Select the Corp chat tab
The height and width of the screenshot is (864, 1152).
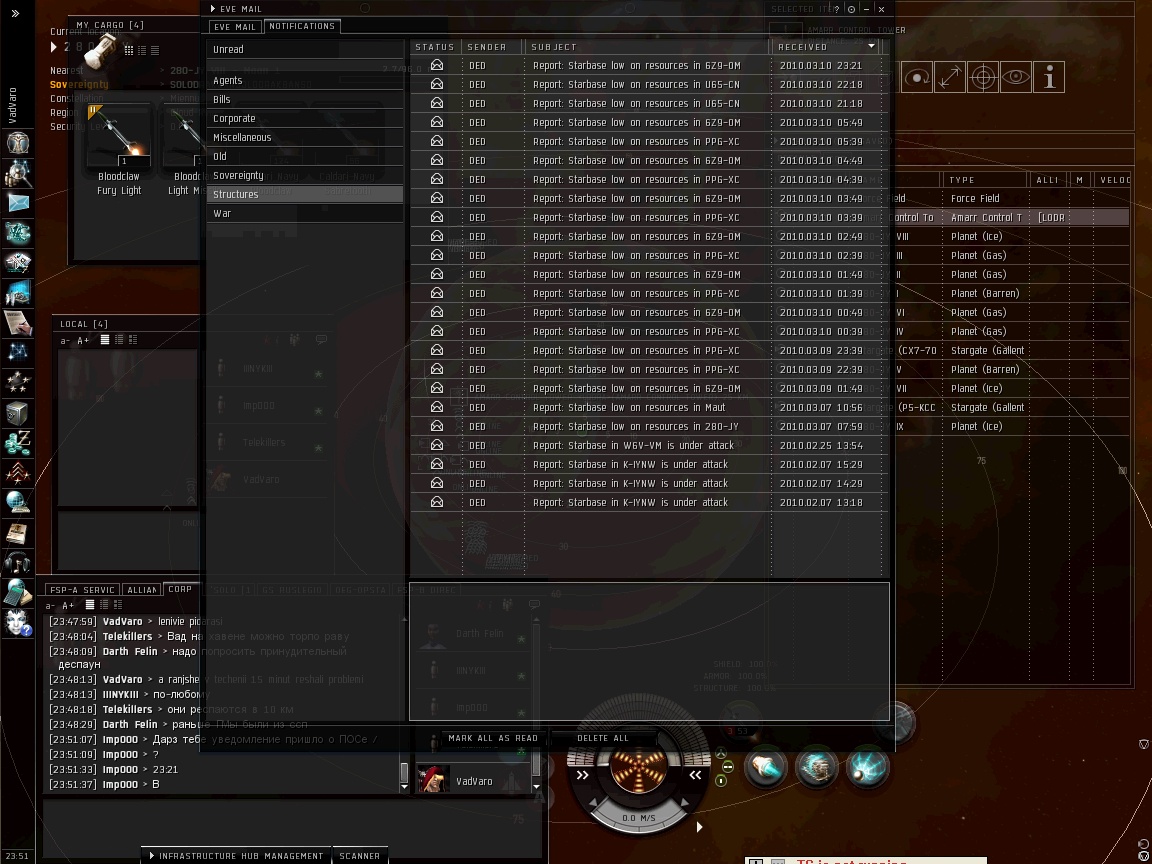[x=180, y=589]
